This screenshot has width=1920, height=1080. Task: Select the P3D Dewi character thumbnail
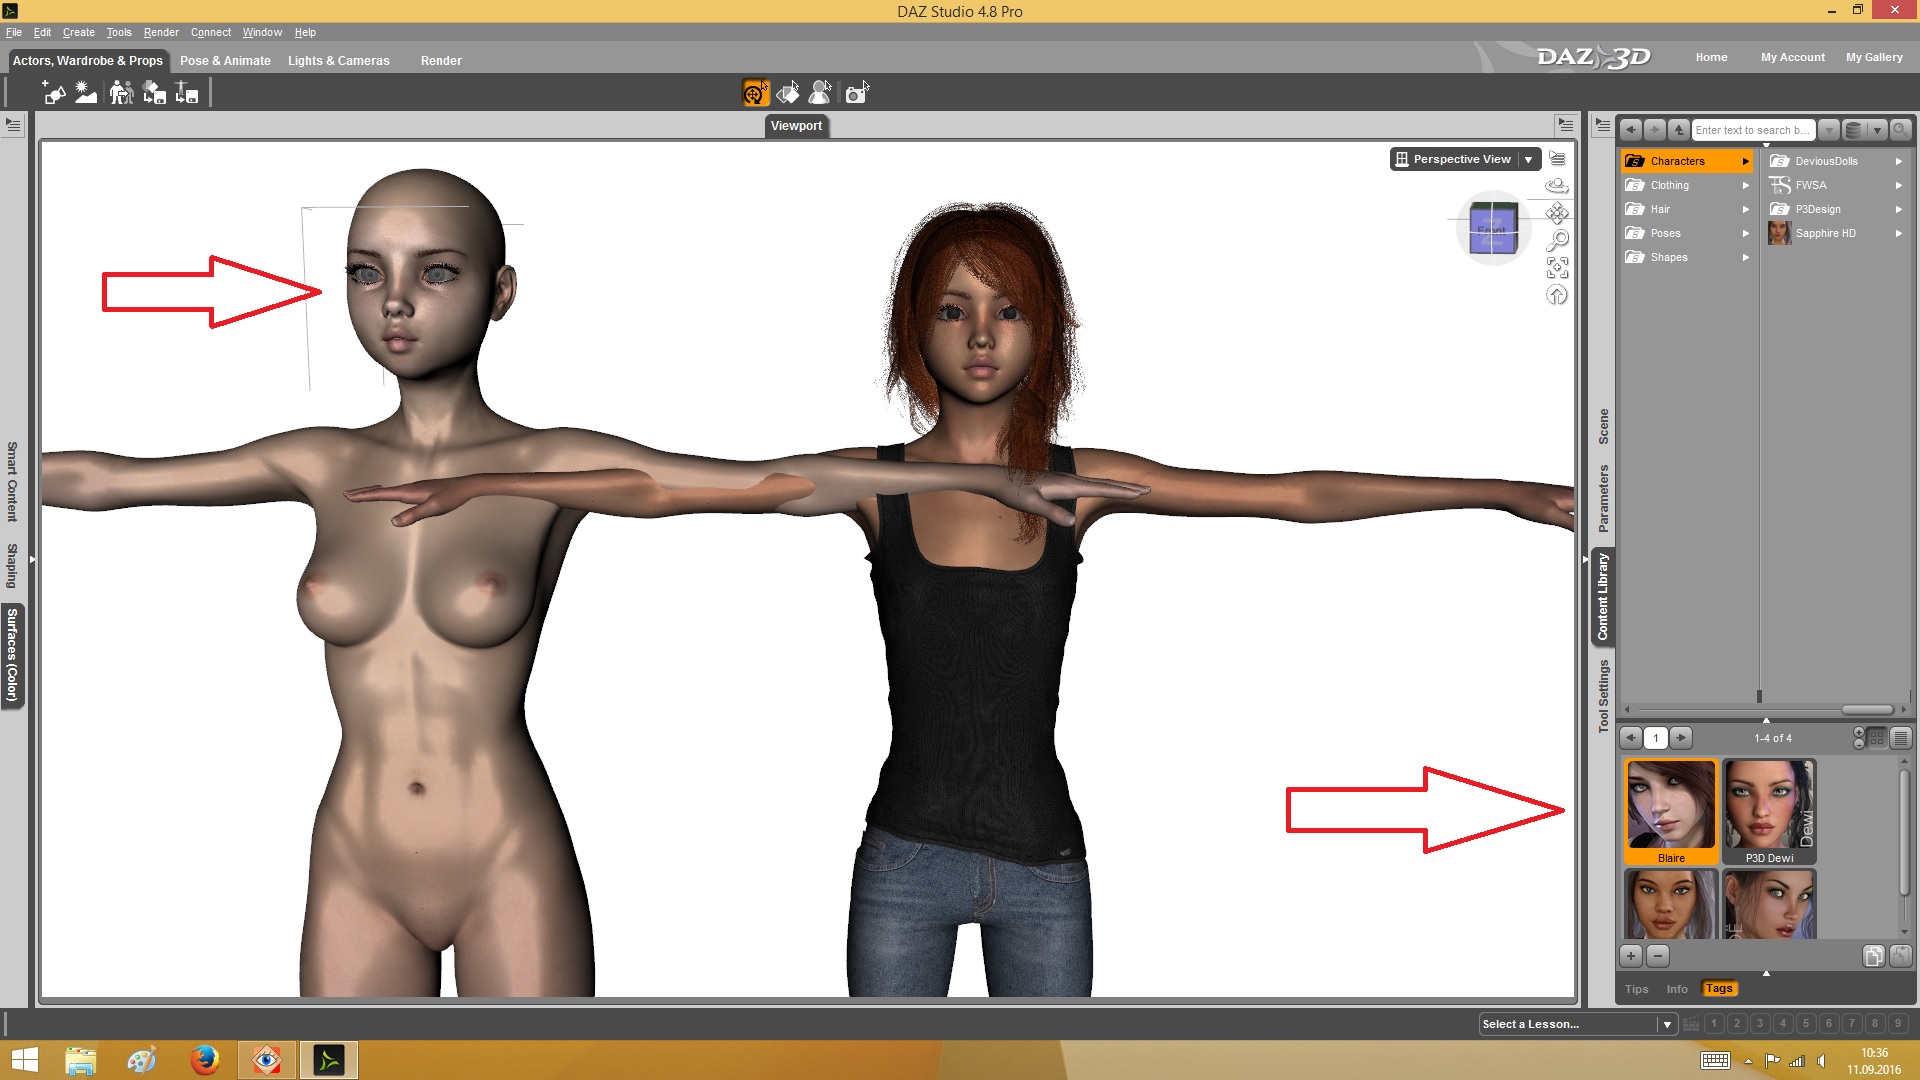pos(1769,810)
